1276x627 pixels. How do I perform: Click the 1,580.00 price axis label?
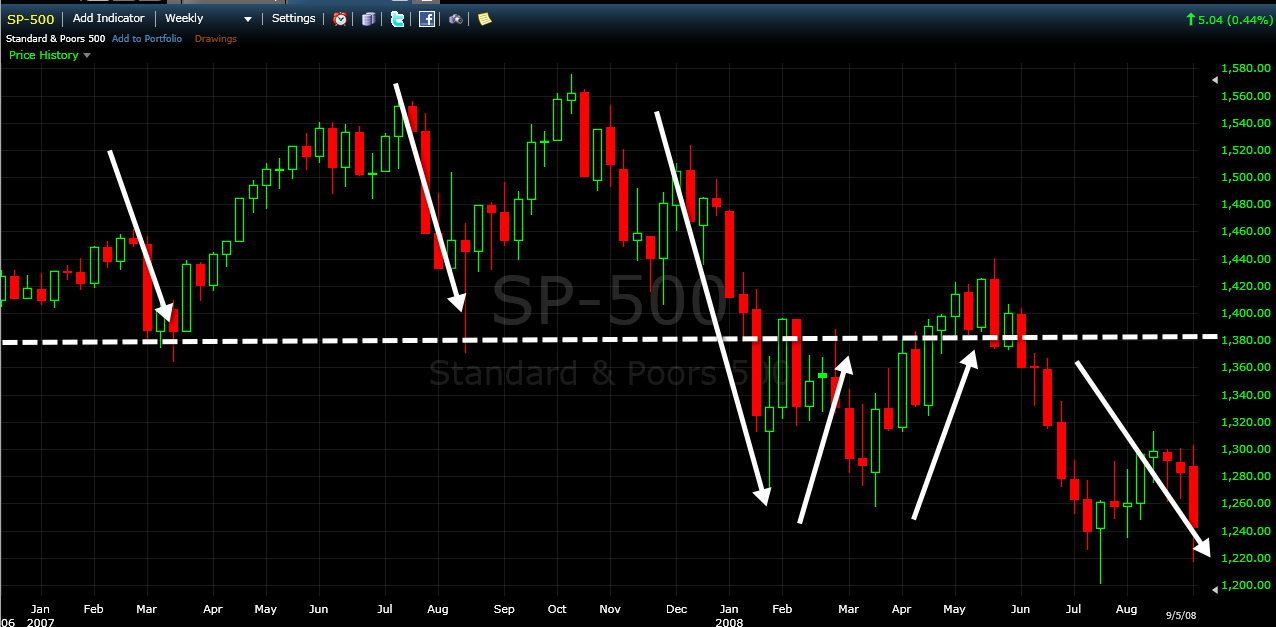click(x=1244, y=69)
